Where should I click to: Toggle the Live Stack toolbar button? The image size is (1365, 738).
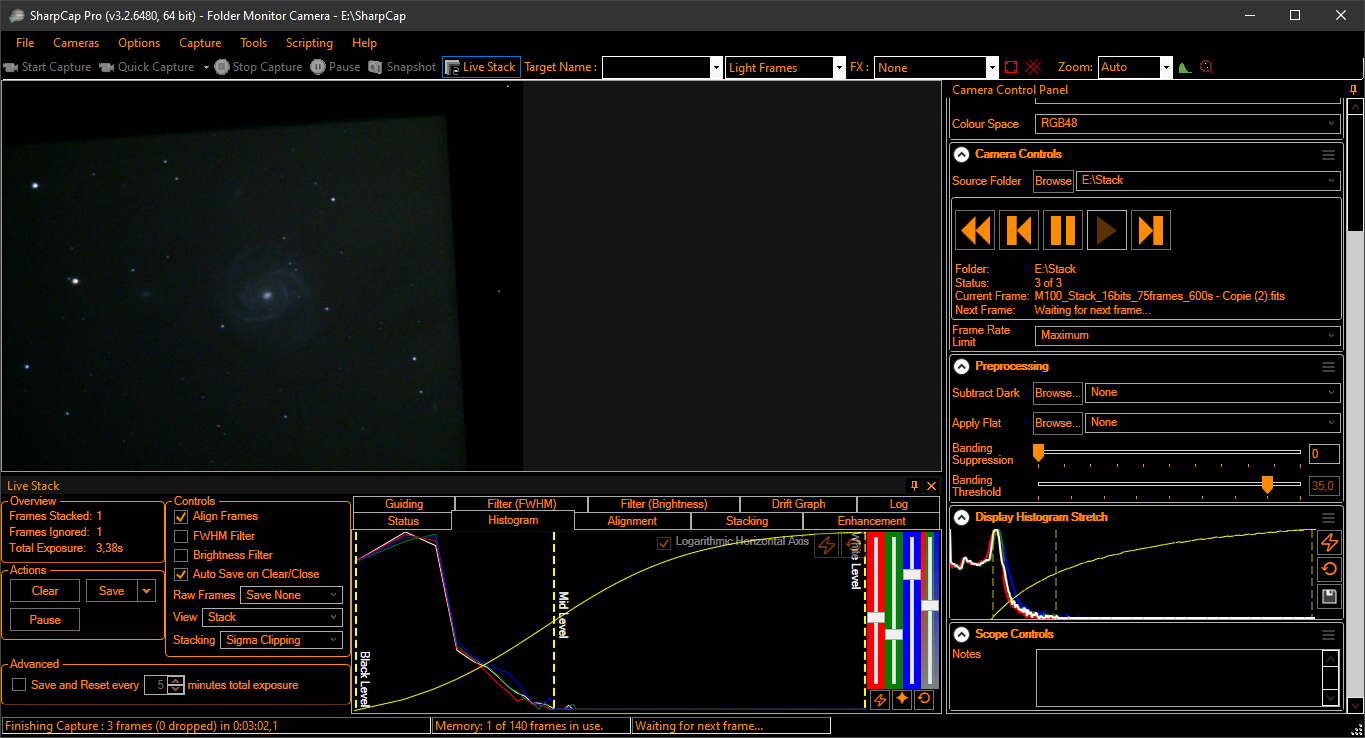[481, 67]
